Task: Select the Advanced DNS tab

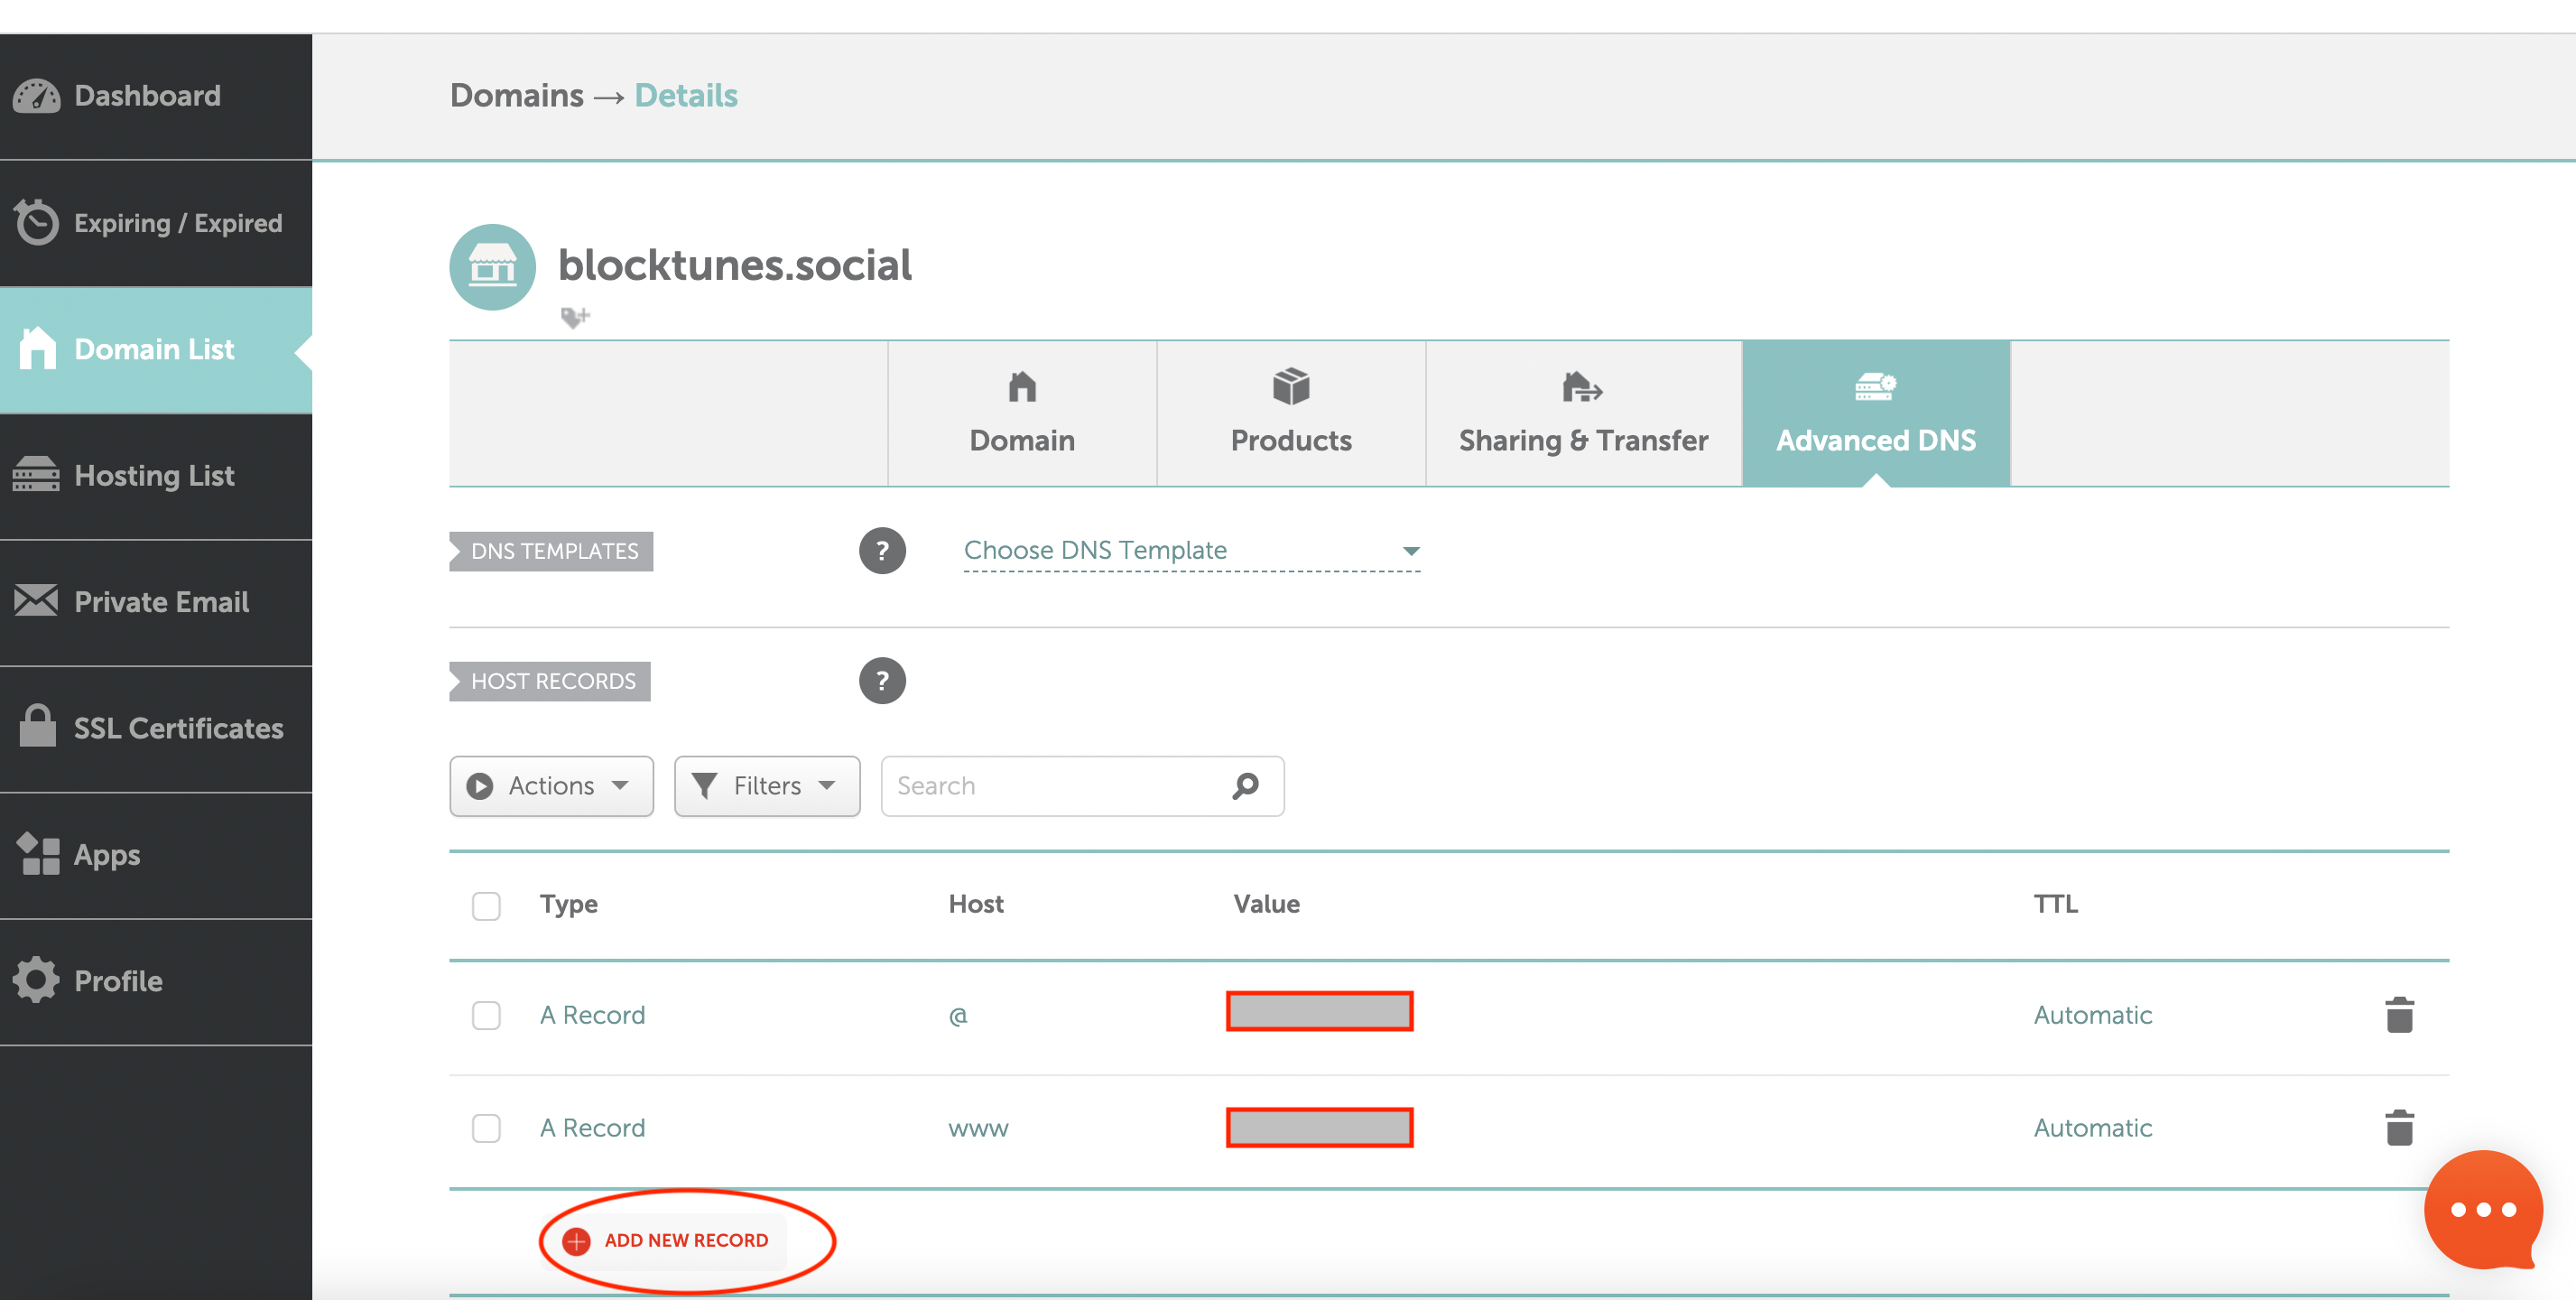Action: (x=1876, y=413)
